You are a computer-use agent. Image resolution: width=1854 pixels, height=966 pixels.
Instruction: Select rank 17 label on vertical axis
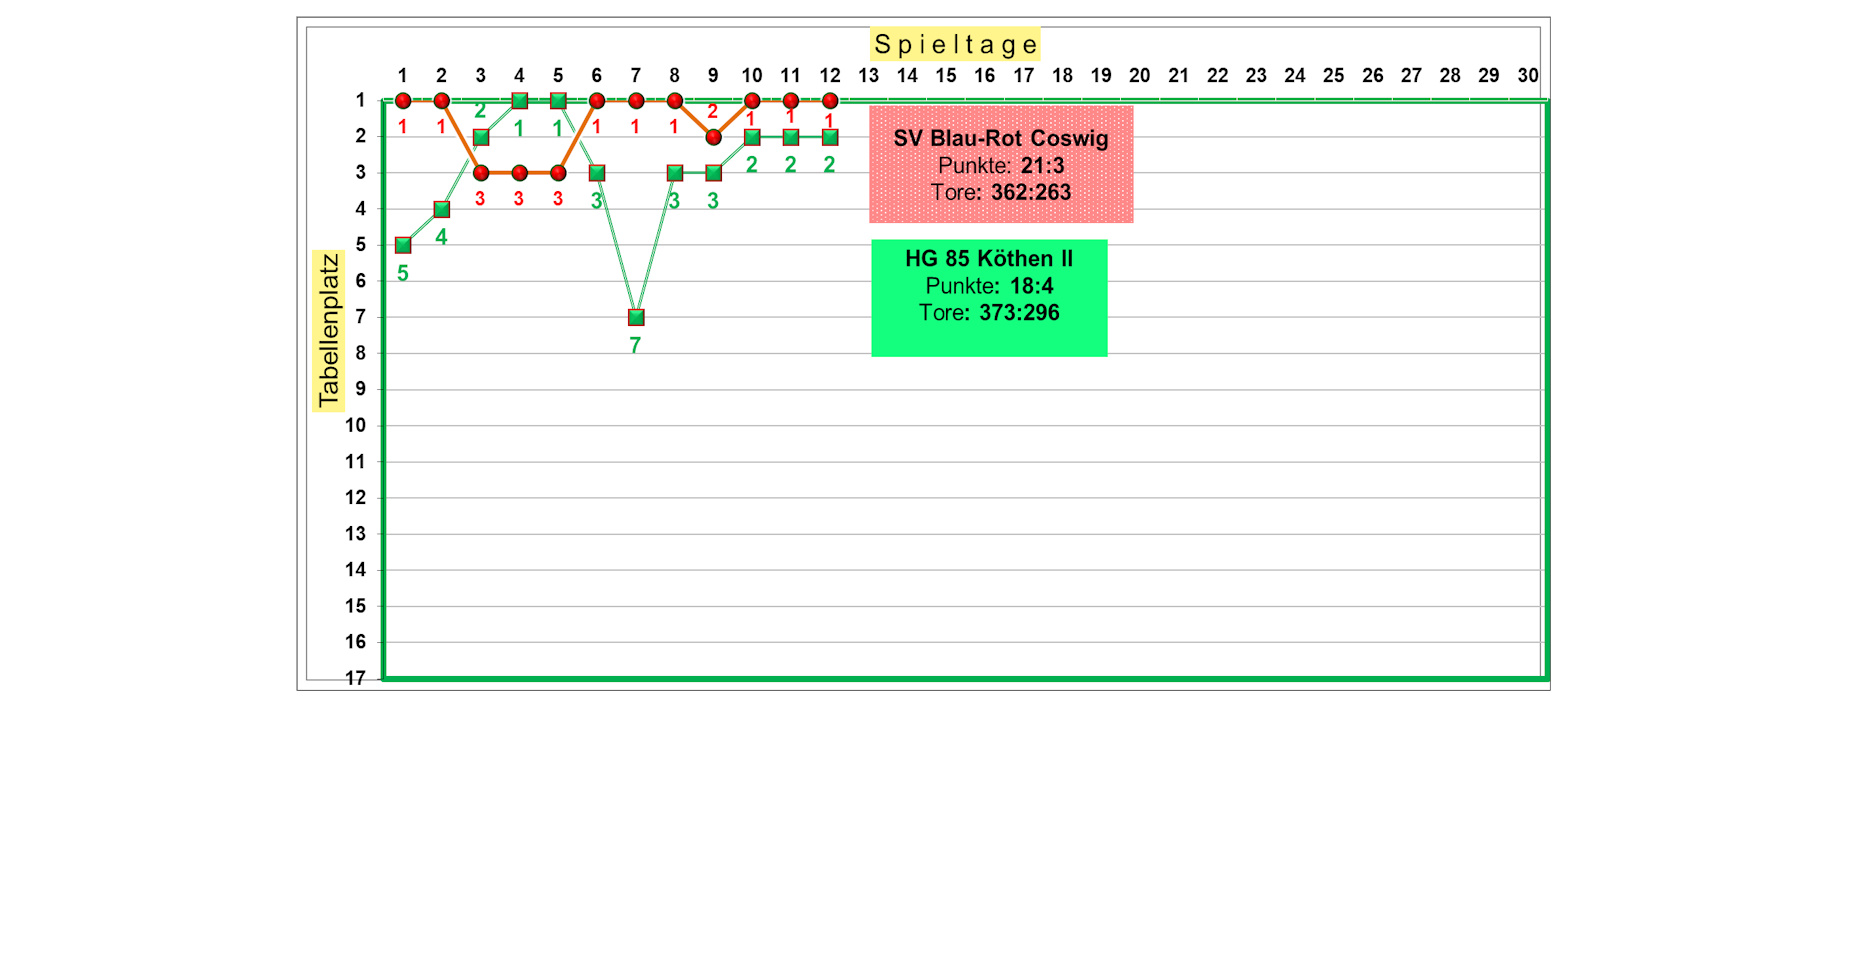355,678
